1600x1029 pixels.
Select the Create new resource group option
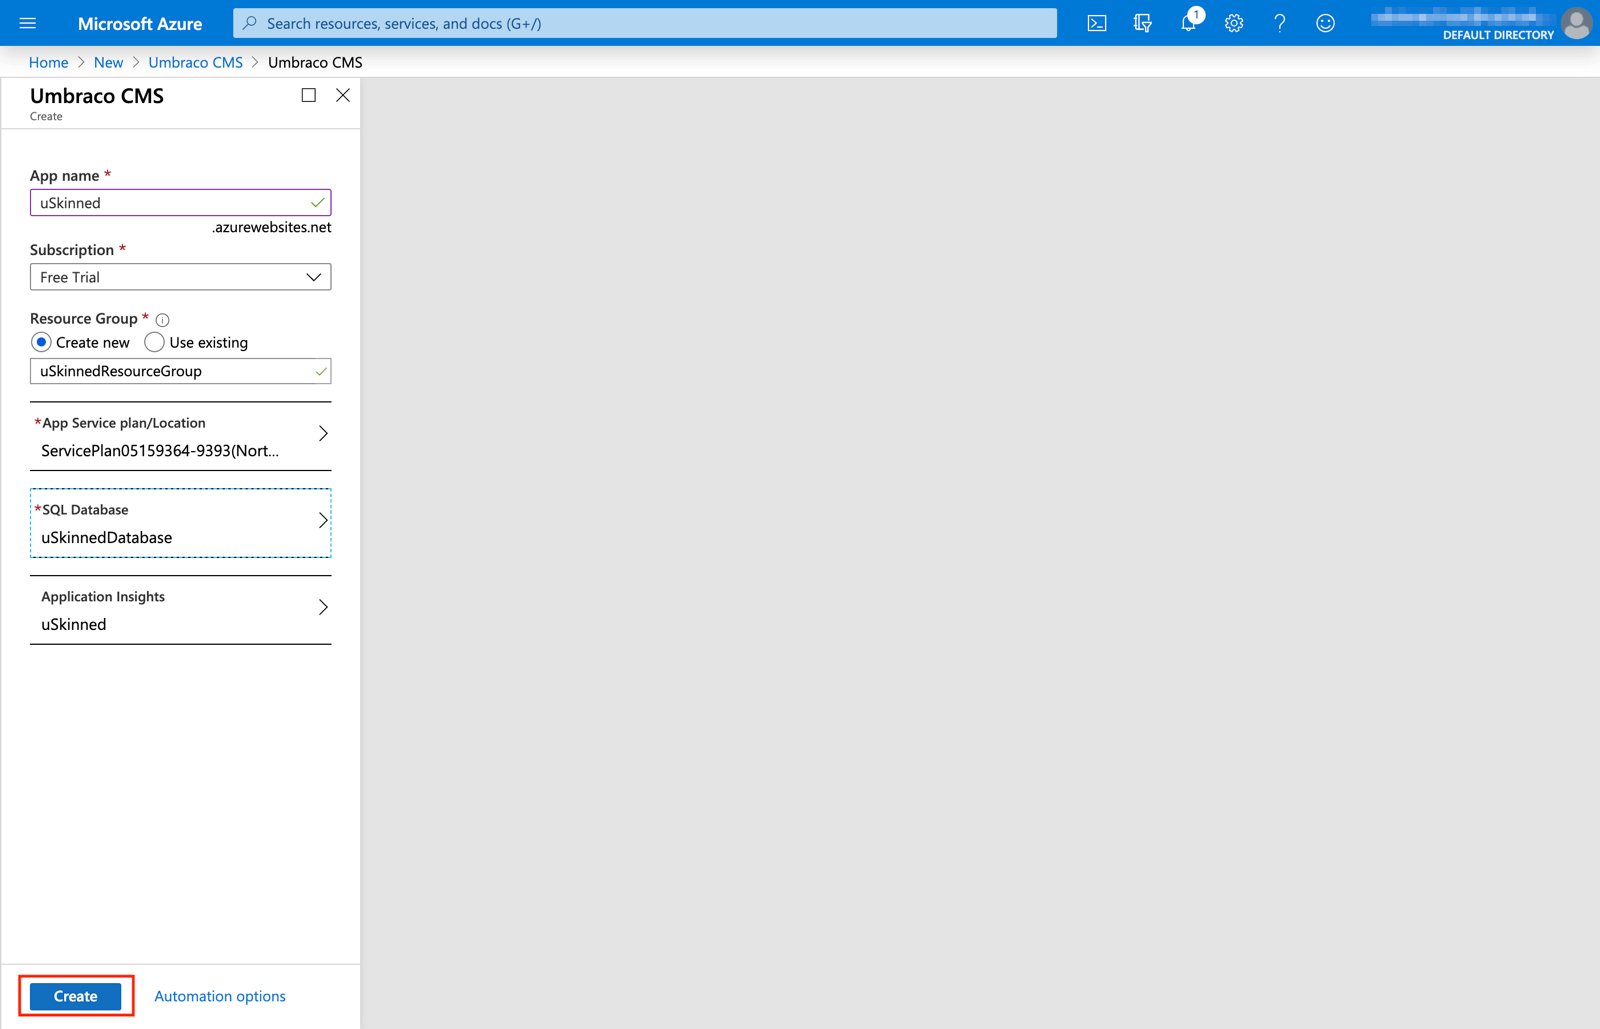(x=41, y=342)
